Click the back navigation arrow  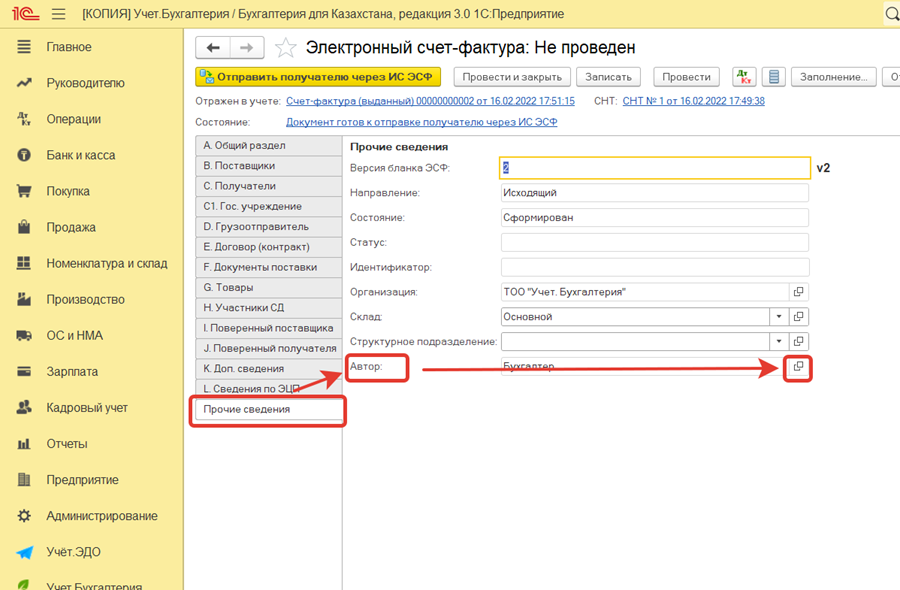pos(213,48)
